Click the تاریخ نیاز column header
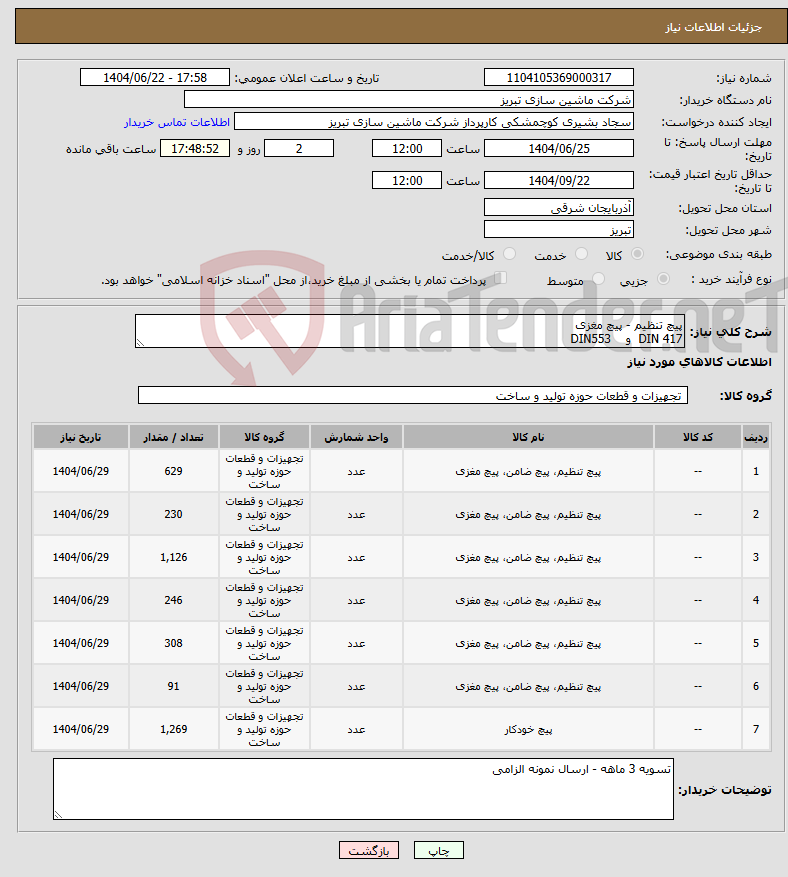 (81, 437)
